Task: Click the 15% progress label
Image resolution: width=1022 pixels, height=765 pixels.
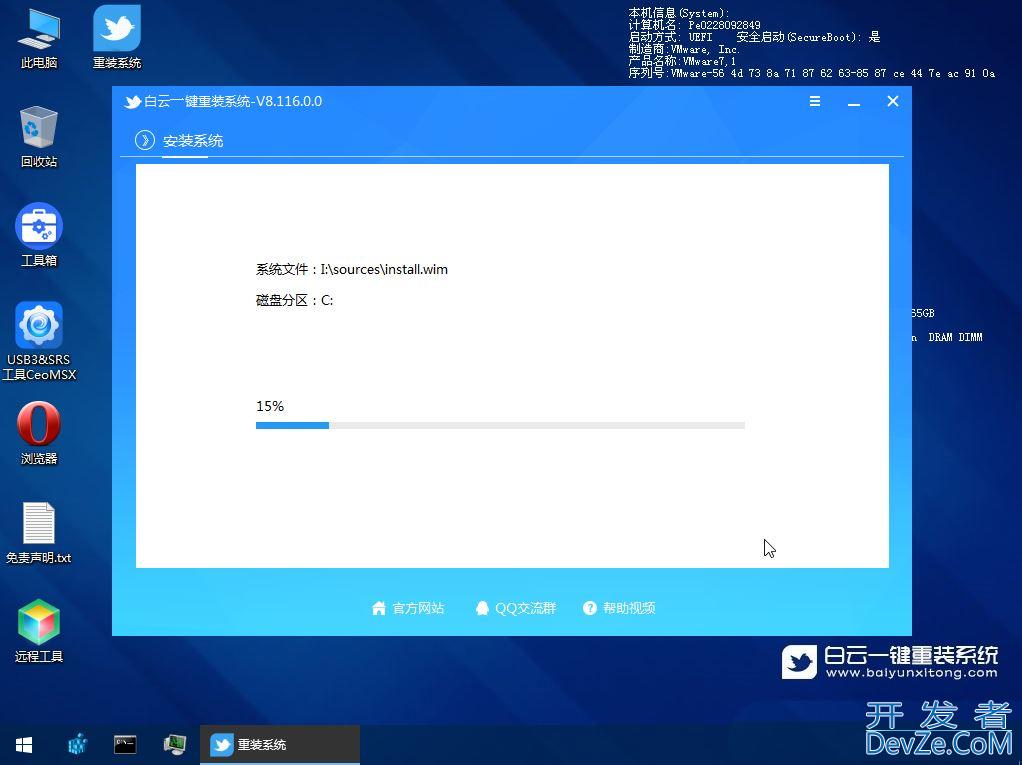Action: pyautogui.click(x=270, y=406)
